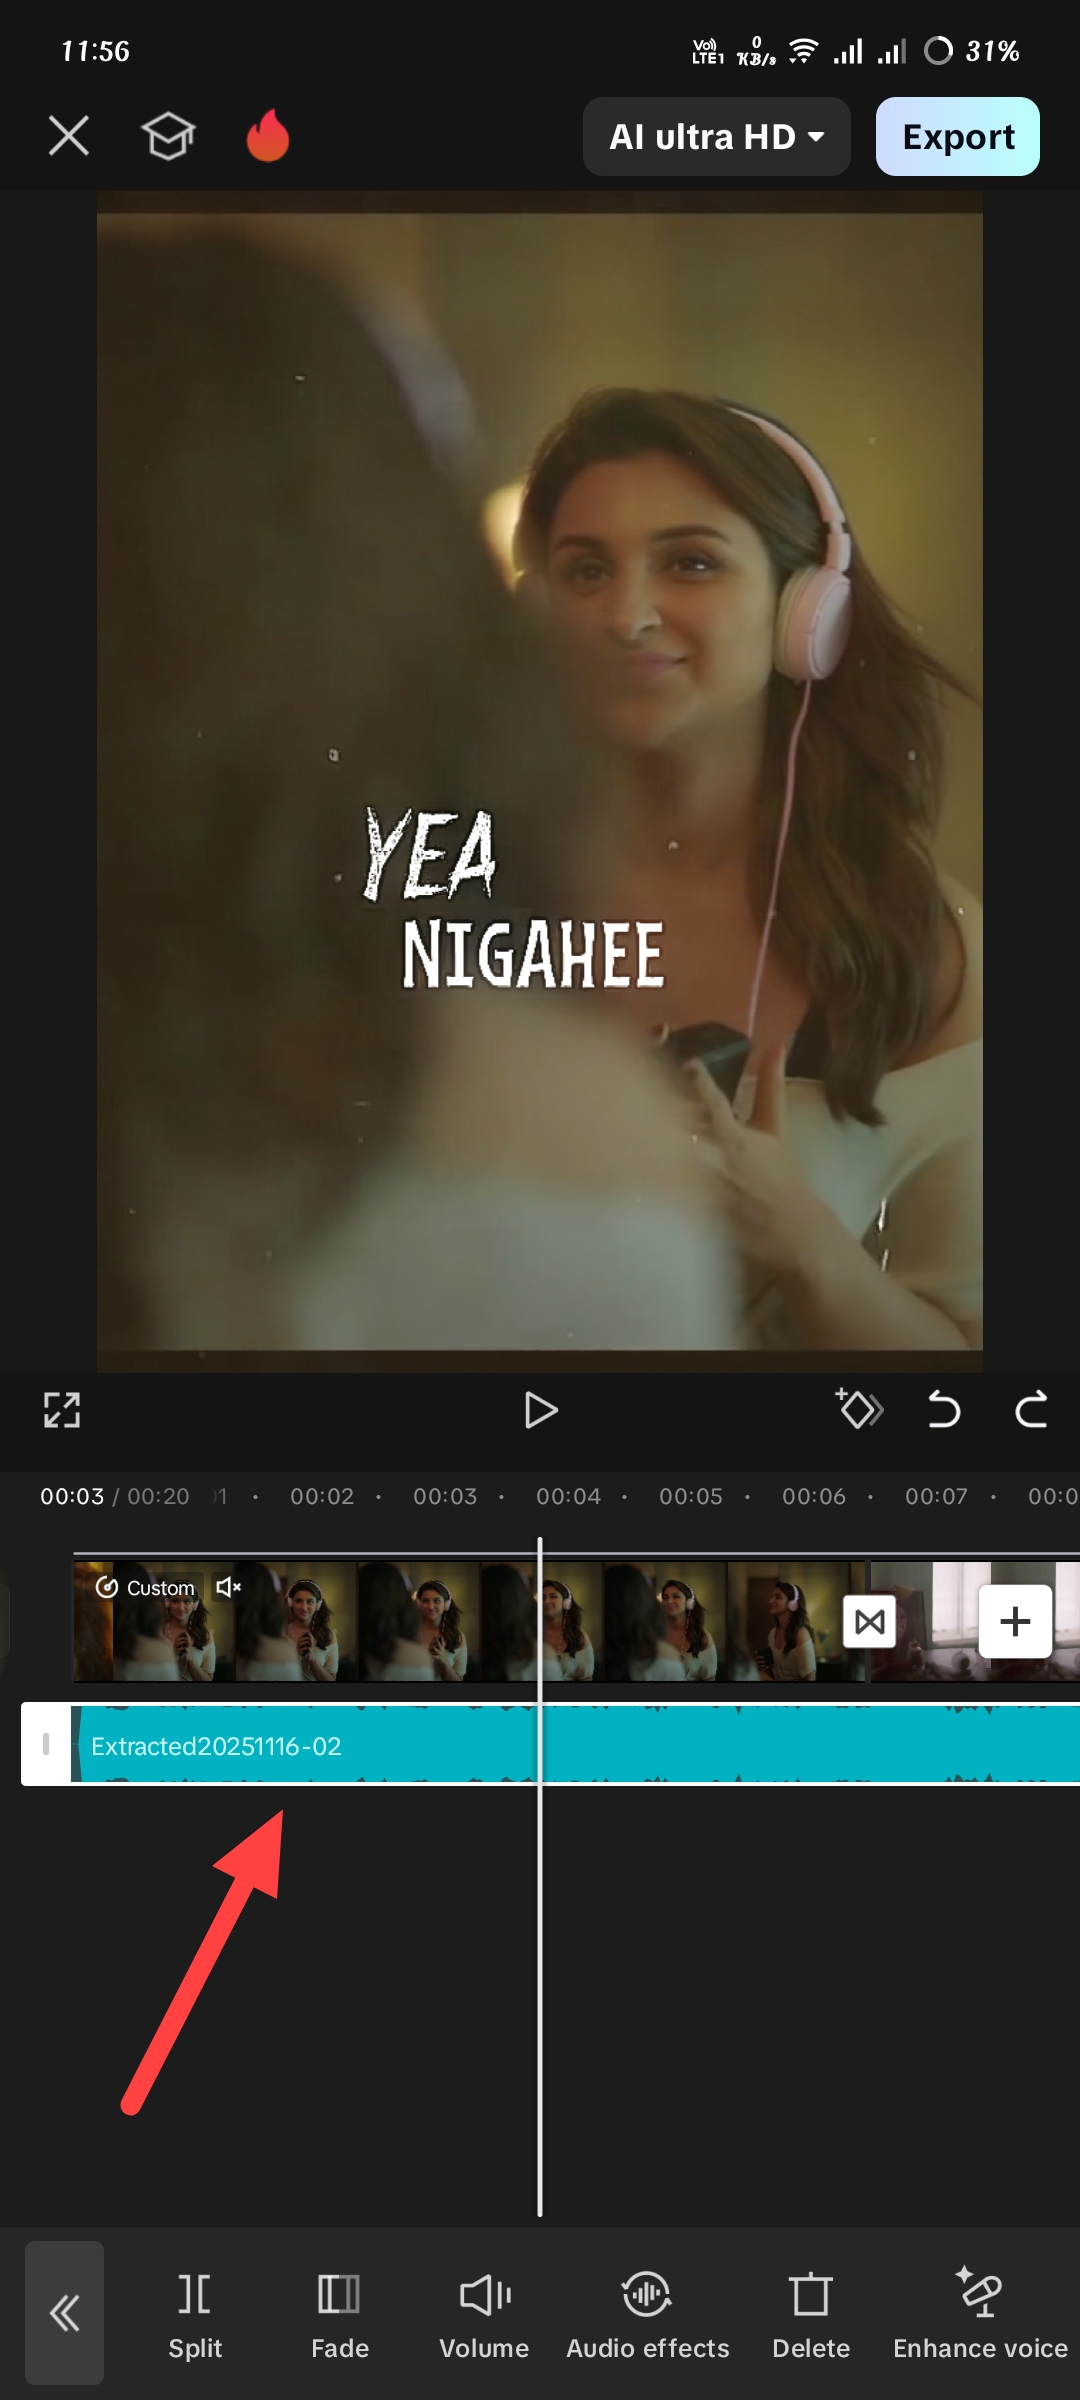This screenshot has height=2400, width=1080.
Task: Add a keyframe with the diamond icon
Action: point(858,1409)
